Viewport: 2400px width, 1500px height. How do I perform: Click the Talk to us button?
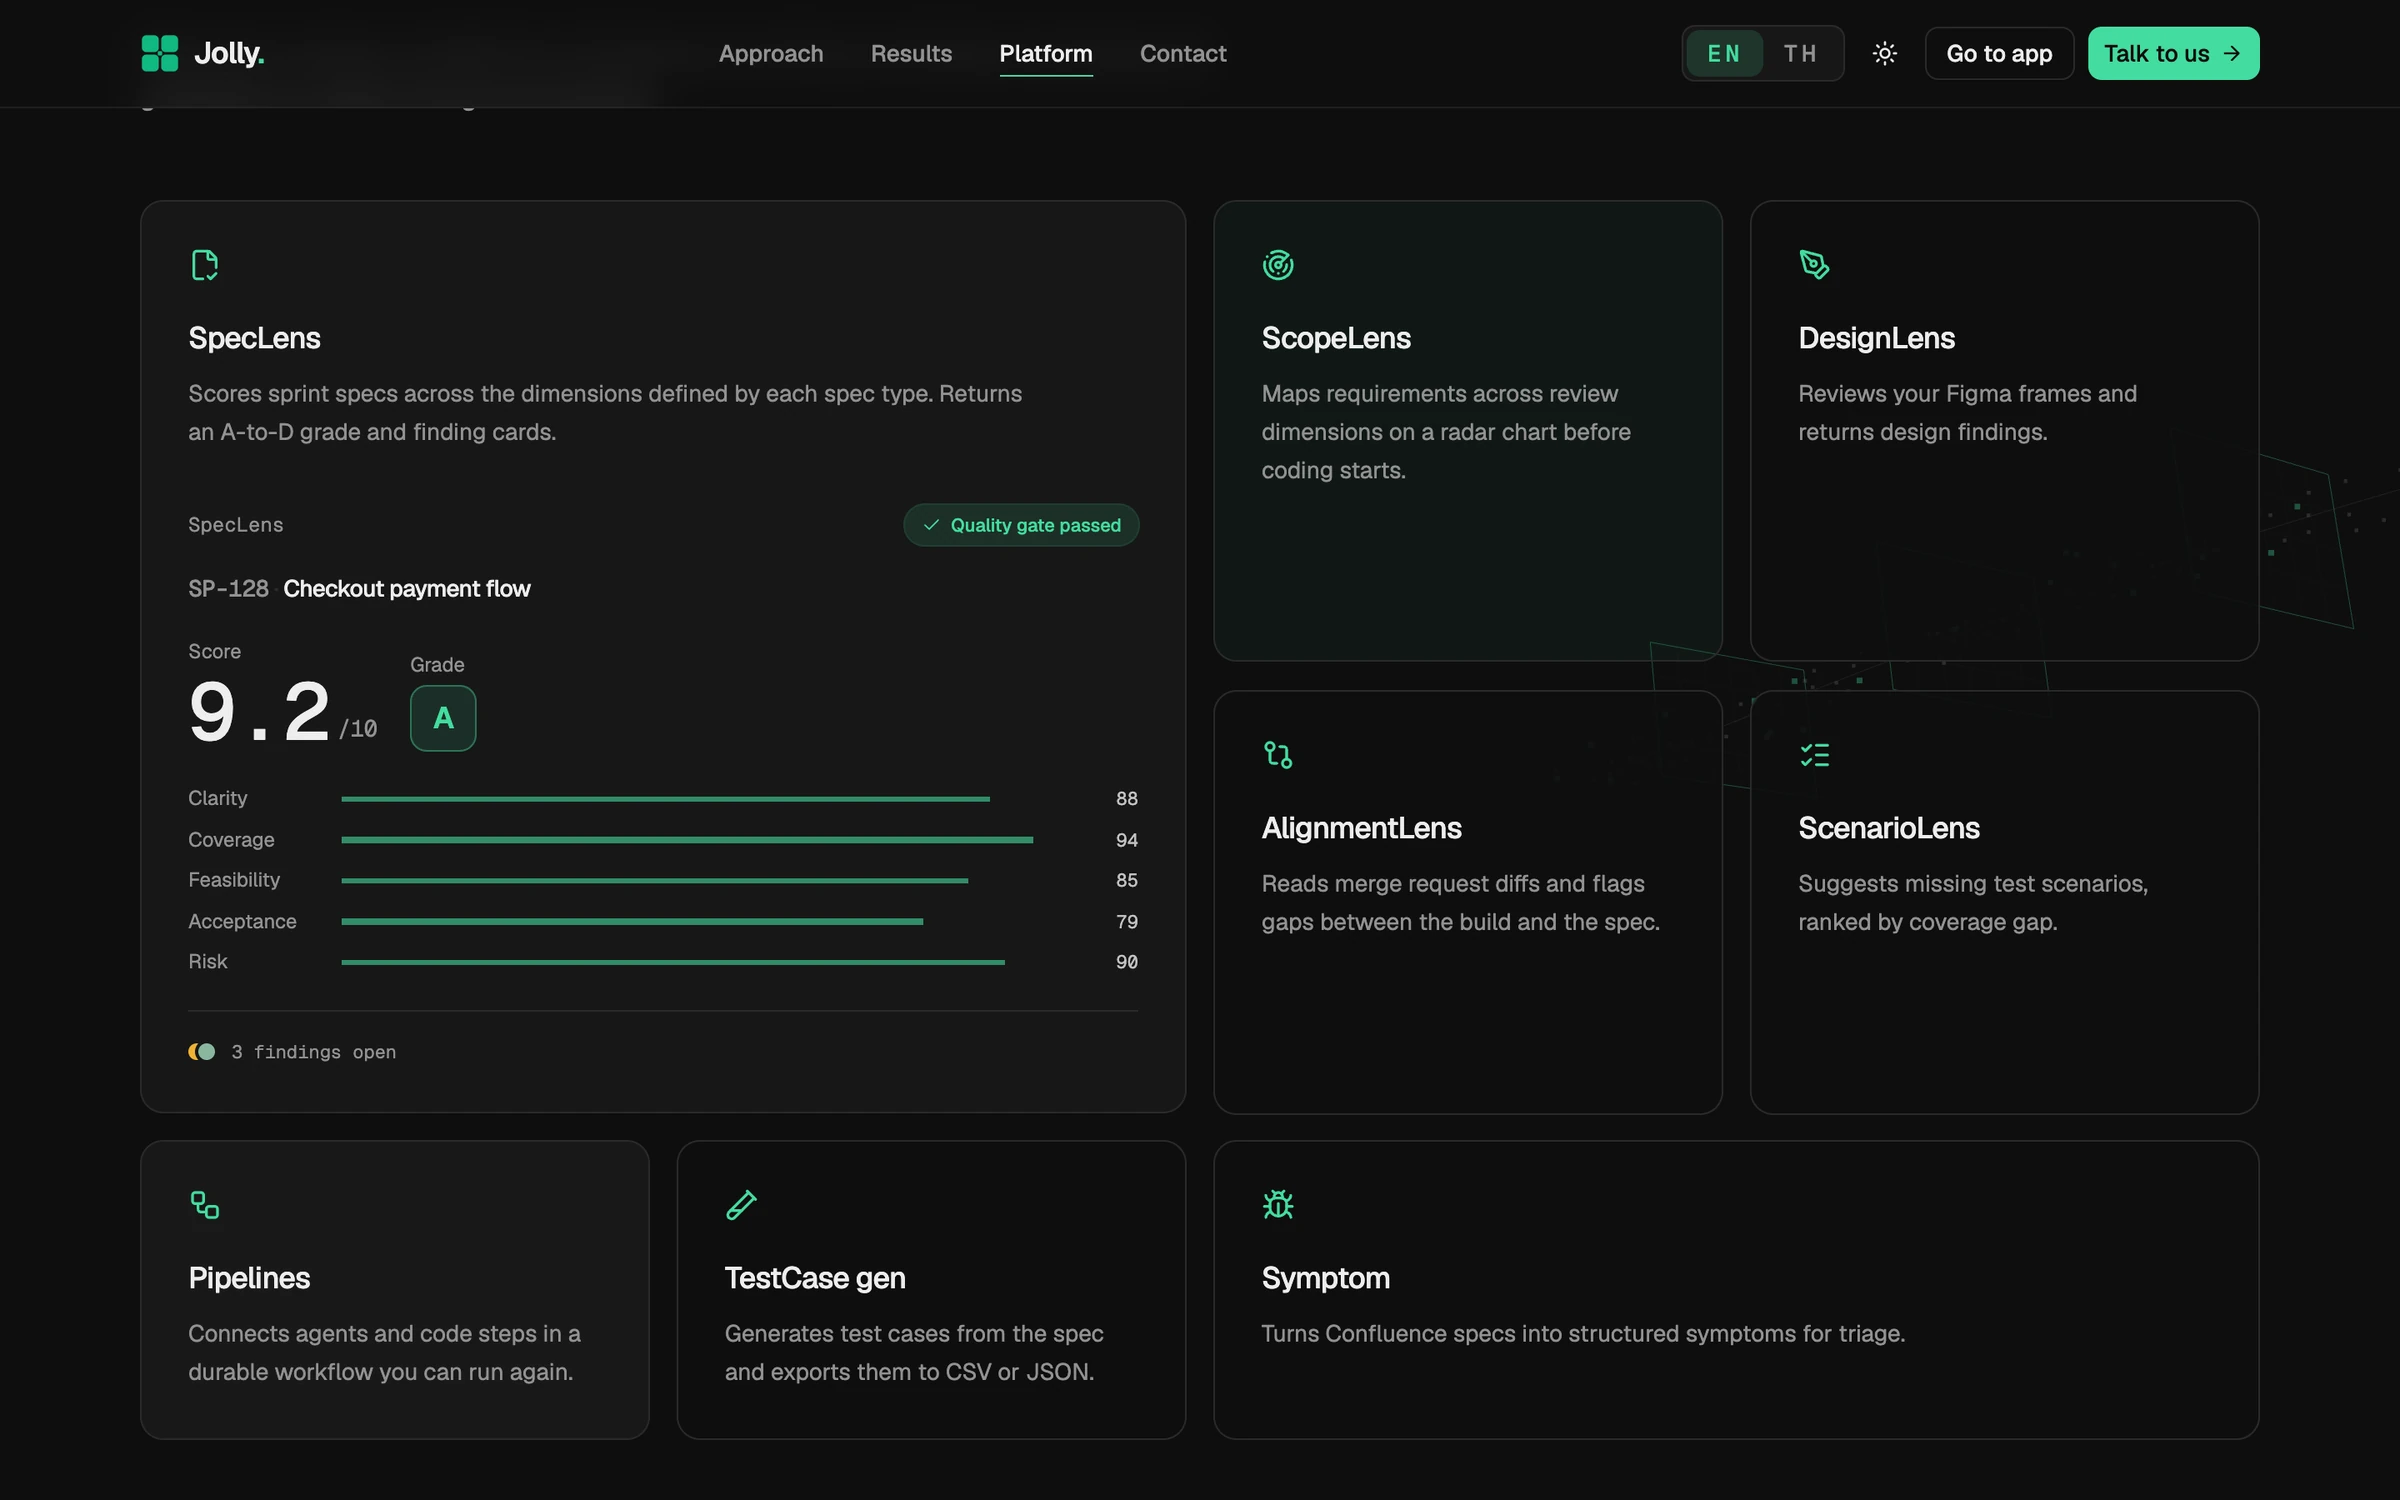tap(2173, 53)
